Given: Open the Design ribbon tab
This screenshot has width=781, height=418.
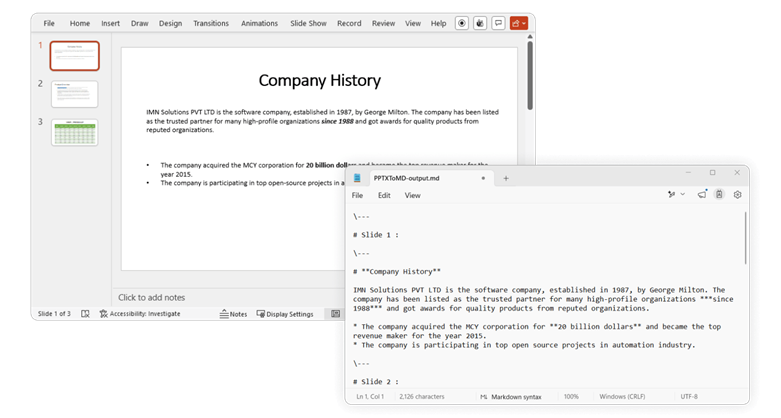Looking at the screenshot, I should (170, 23).
